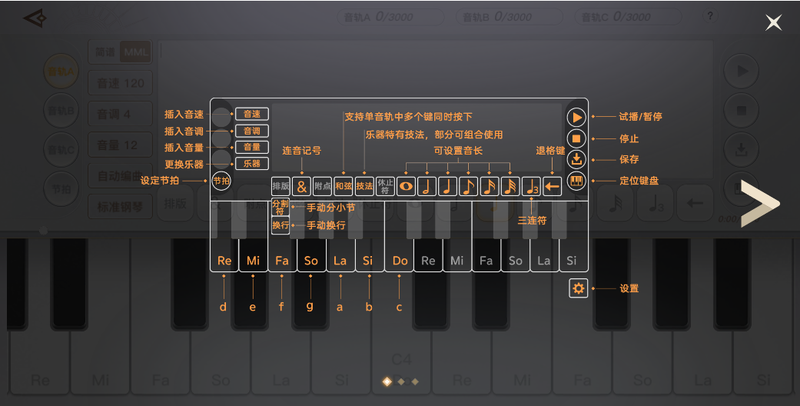The height and width of the screenshot is (406, 800).
Task: Click the tie symbol & button
Action: (x=301, y=185)
